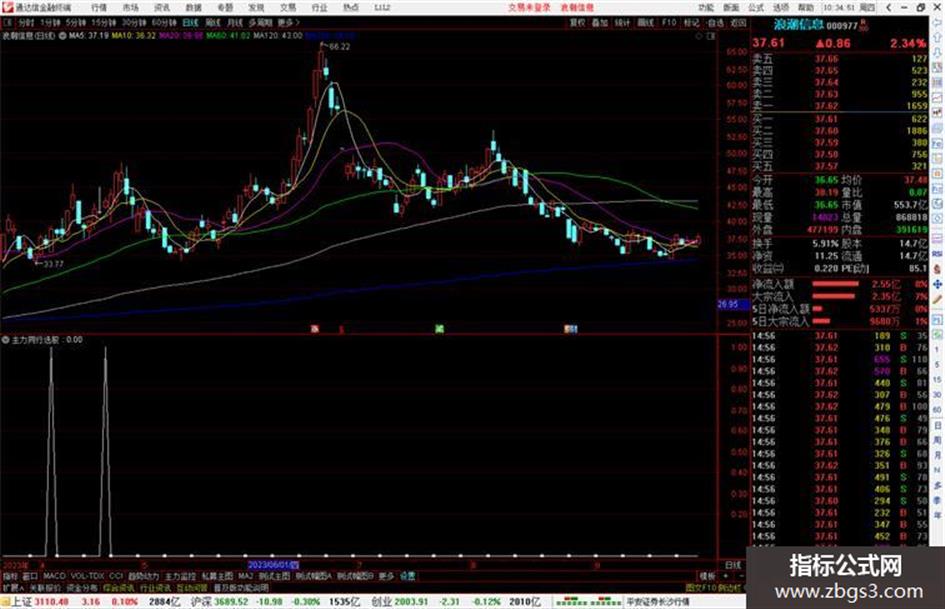Open the 帮助 menu
The width and height of the screenshot is (945, 609).
point(806,7)
